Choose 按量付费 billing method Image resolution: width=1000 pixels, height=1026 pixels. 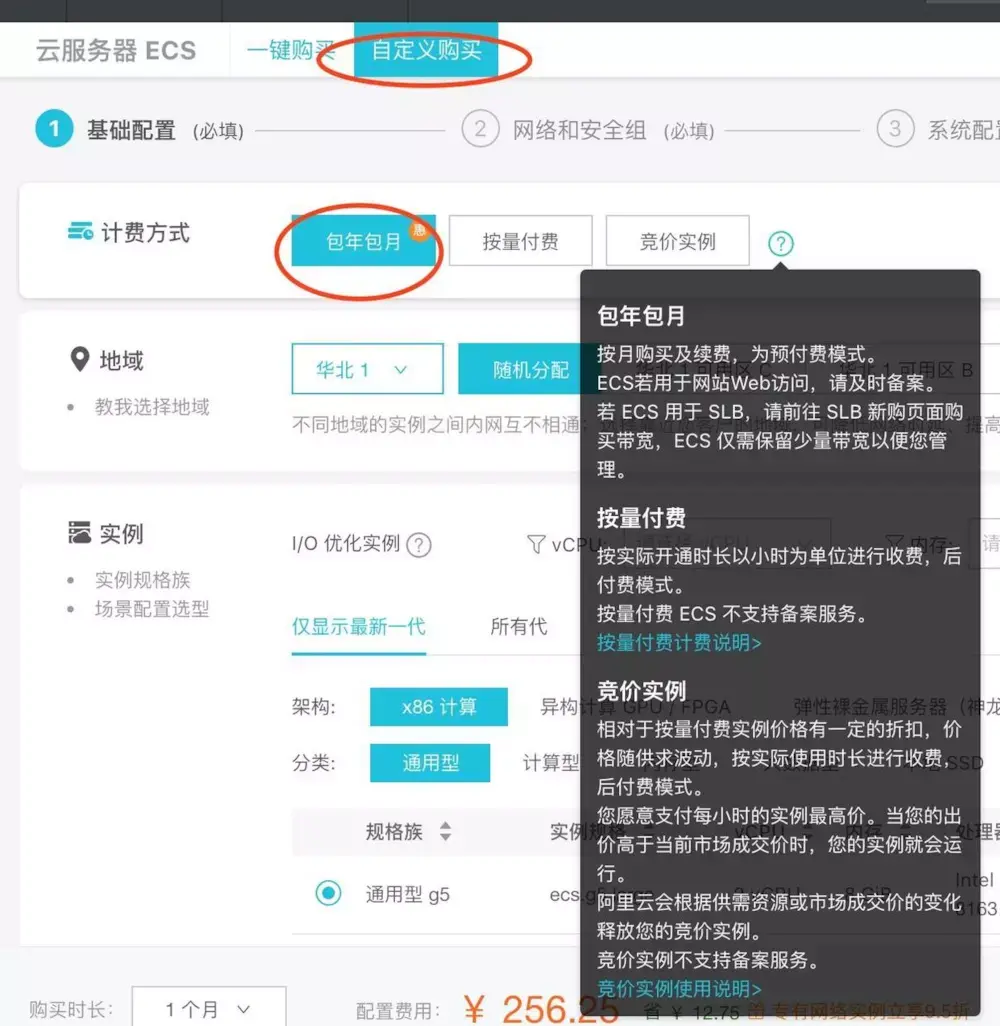[520, 241]
